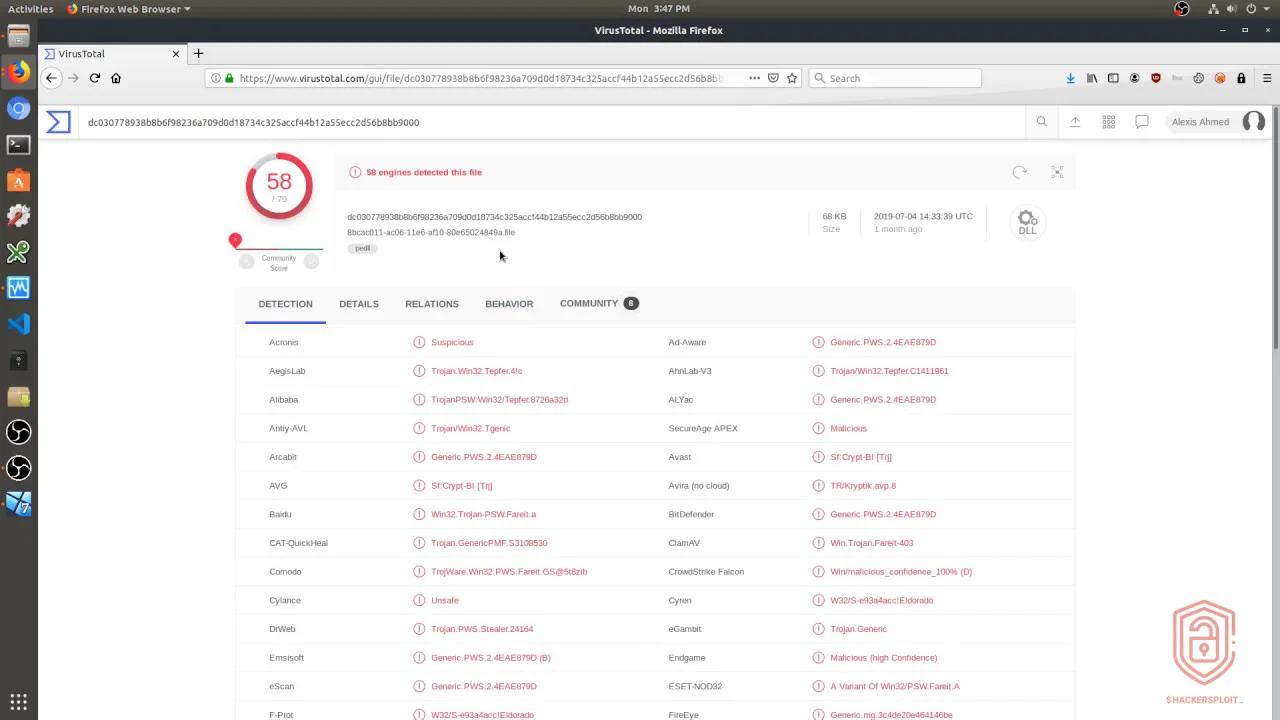Click the file hash input field
1280x720 pixels.
[400, 121]
